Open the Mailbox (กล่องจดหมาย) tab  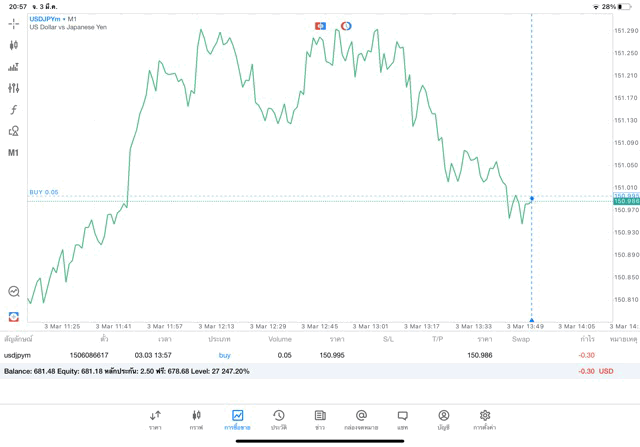tap(361, 419)
